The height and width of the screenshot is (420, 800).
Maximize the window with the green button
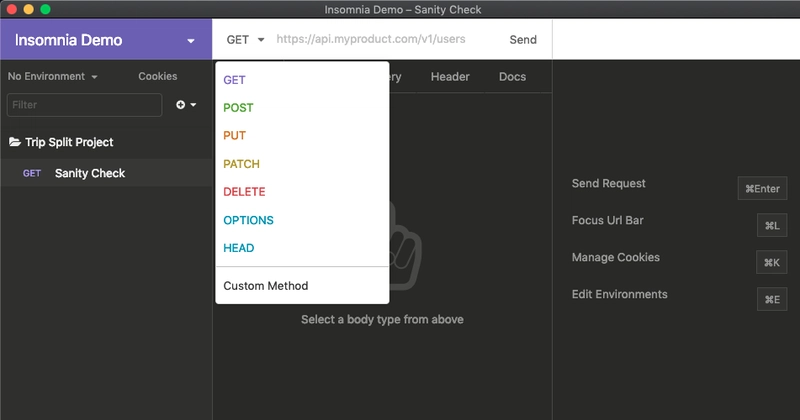coord(45,9)
